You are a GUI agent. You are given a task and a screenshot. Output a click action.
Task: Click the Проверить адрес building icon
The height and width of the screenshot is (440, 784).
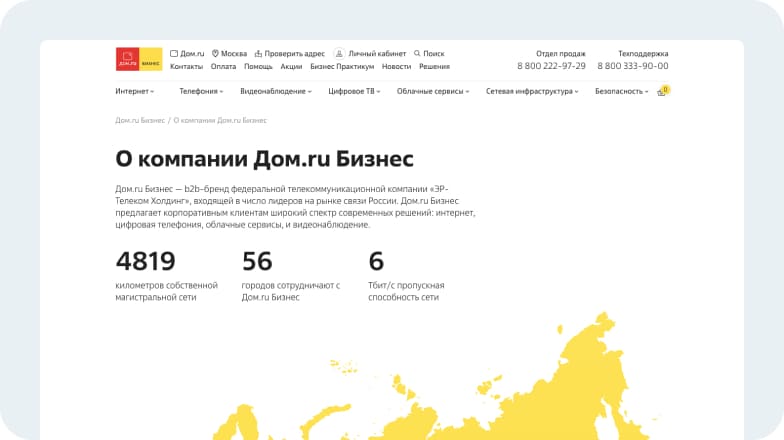[x=258, y=54]
